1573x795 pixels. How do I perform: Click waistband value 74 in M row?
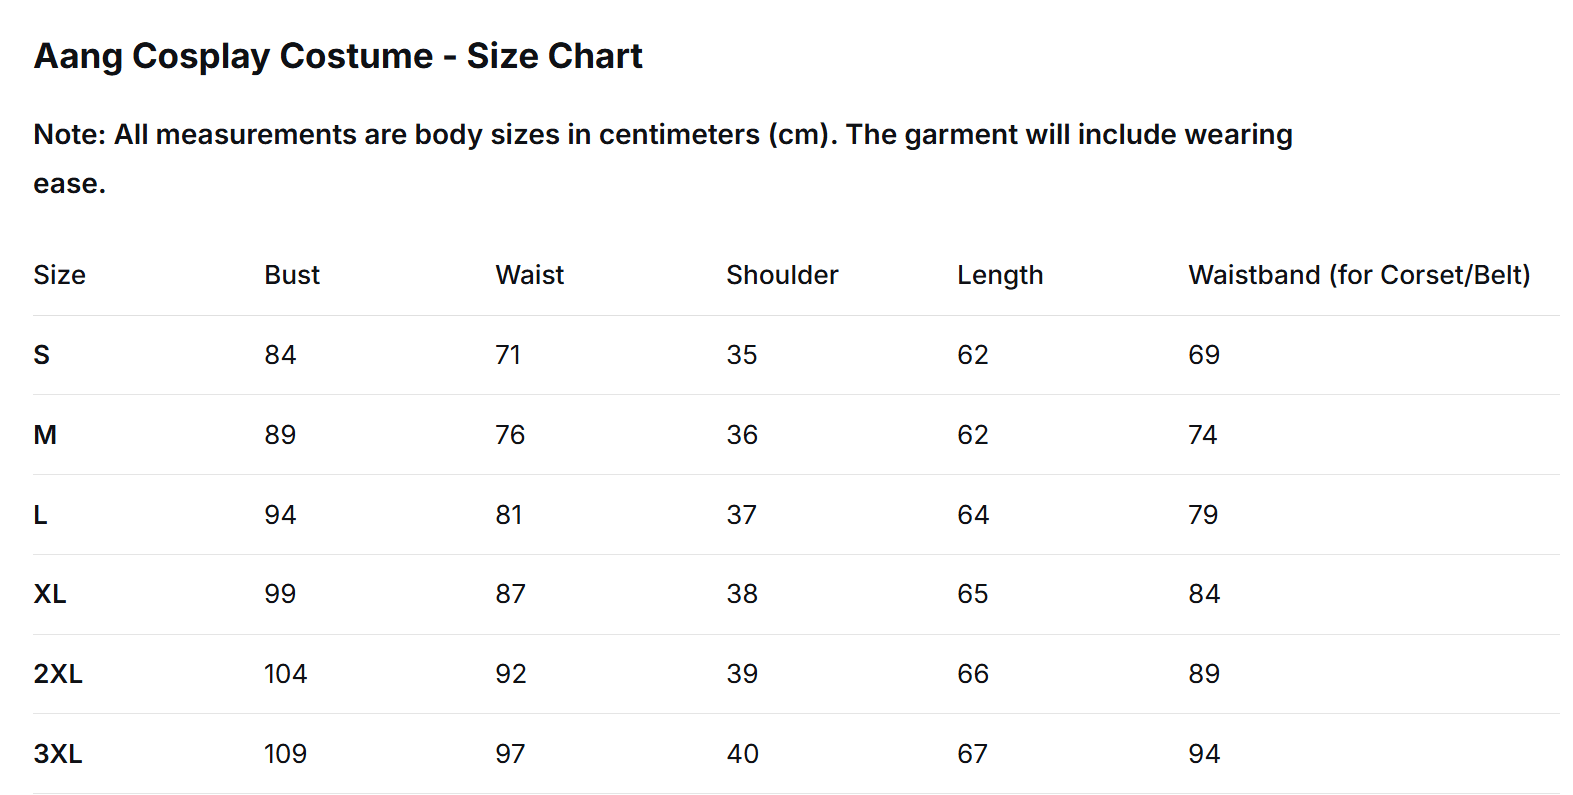pyautogui.click(x=1203, y=435)
